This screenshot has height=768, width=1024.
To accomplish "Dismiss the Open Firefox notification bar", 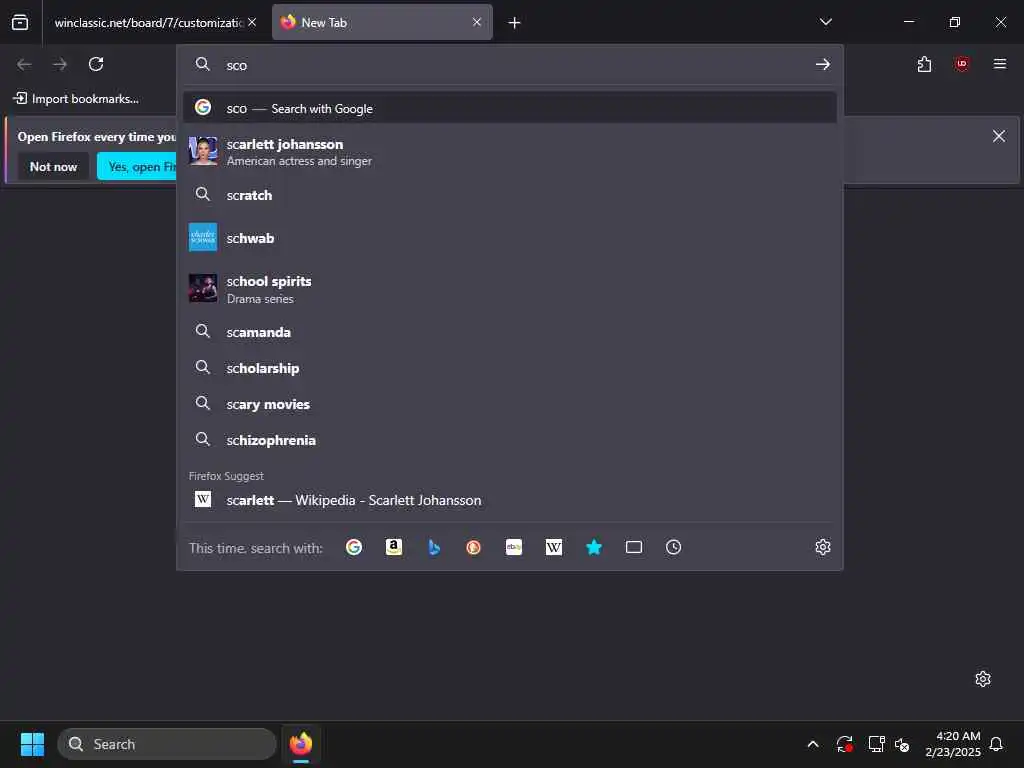I will (x=999, y=136).
